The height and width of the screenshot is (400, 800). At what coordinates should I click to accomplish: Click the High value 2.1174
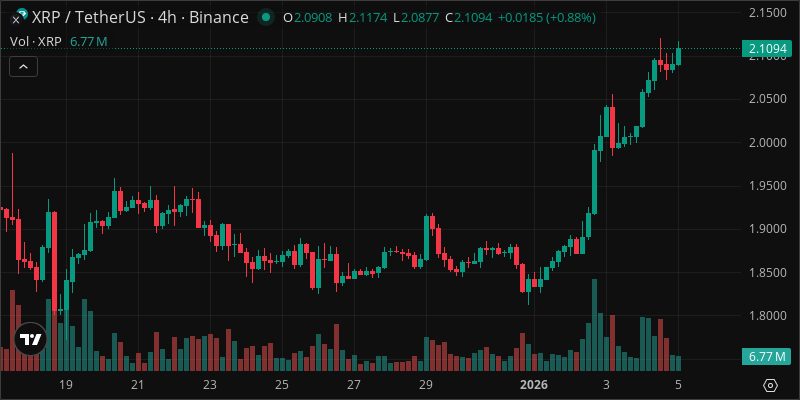(x=368, y=18)
